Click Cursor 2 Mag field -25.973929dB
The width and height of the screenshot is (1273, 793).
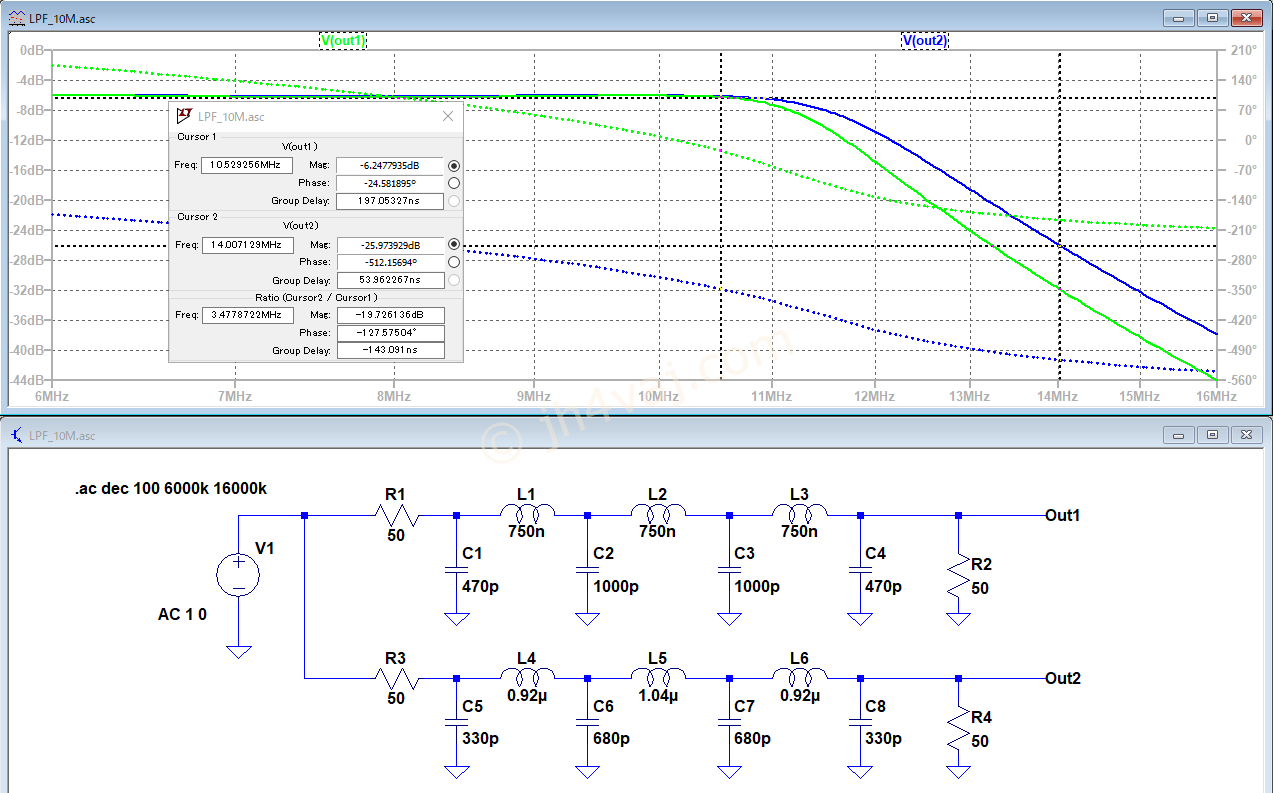point(390,244)
